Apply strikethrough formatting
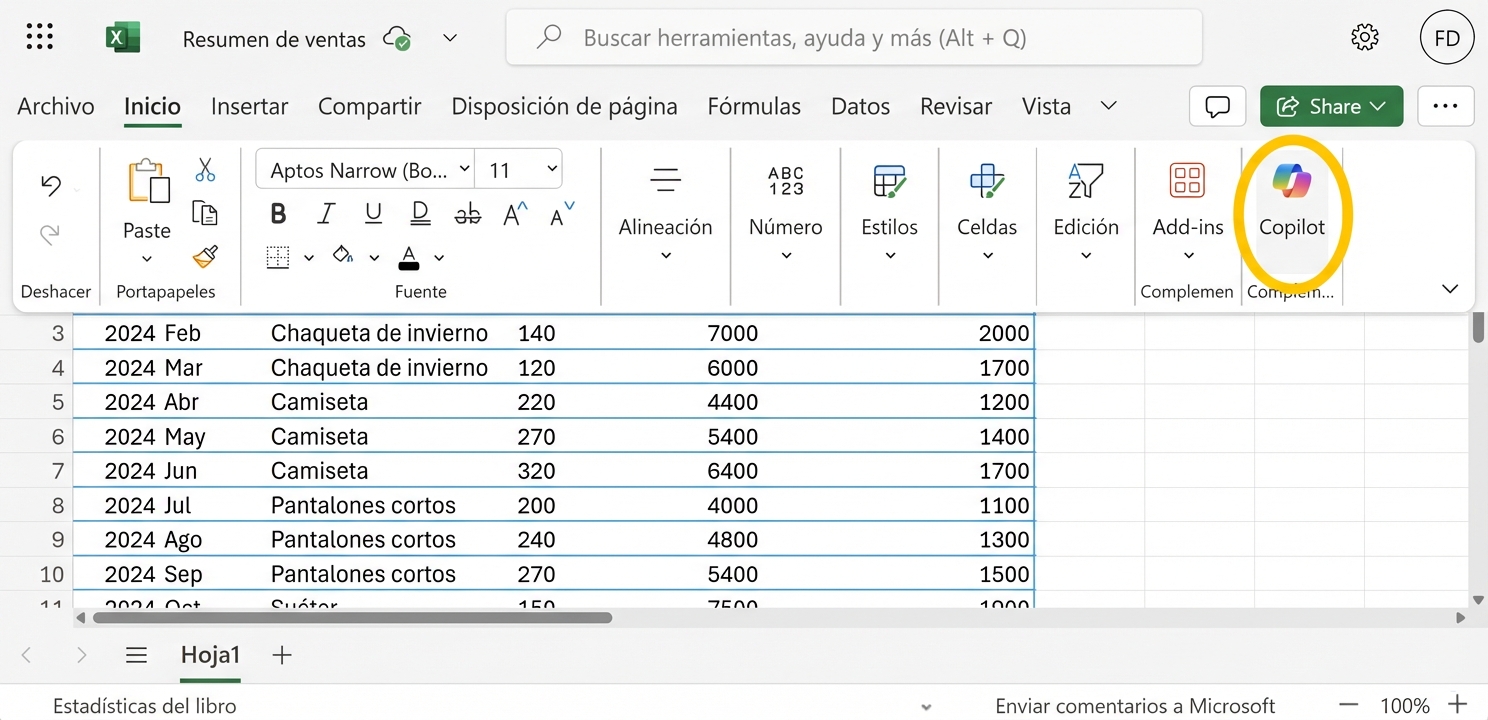 pos(467,213)
